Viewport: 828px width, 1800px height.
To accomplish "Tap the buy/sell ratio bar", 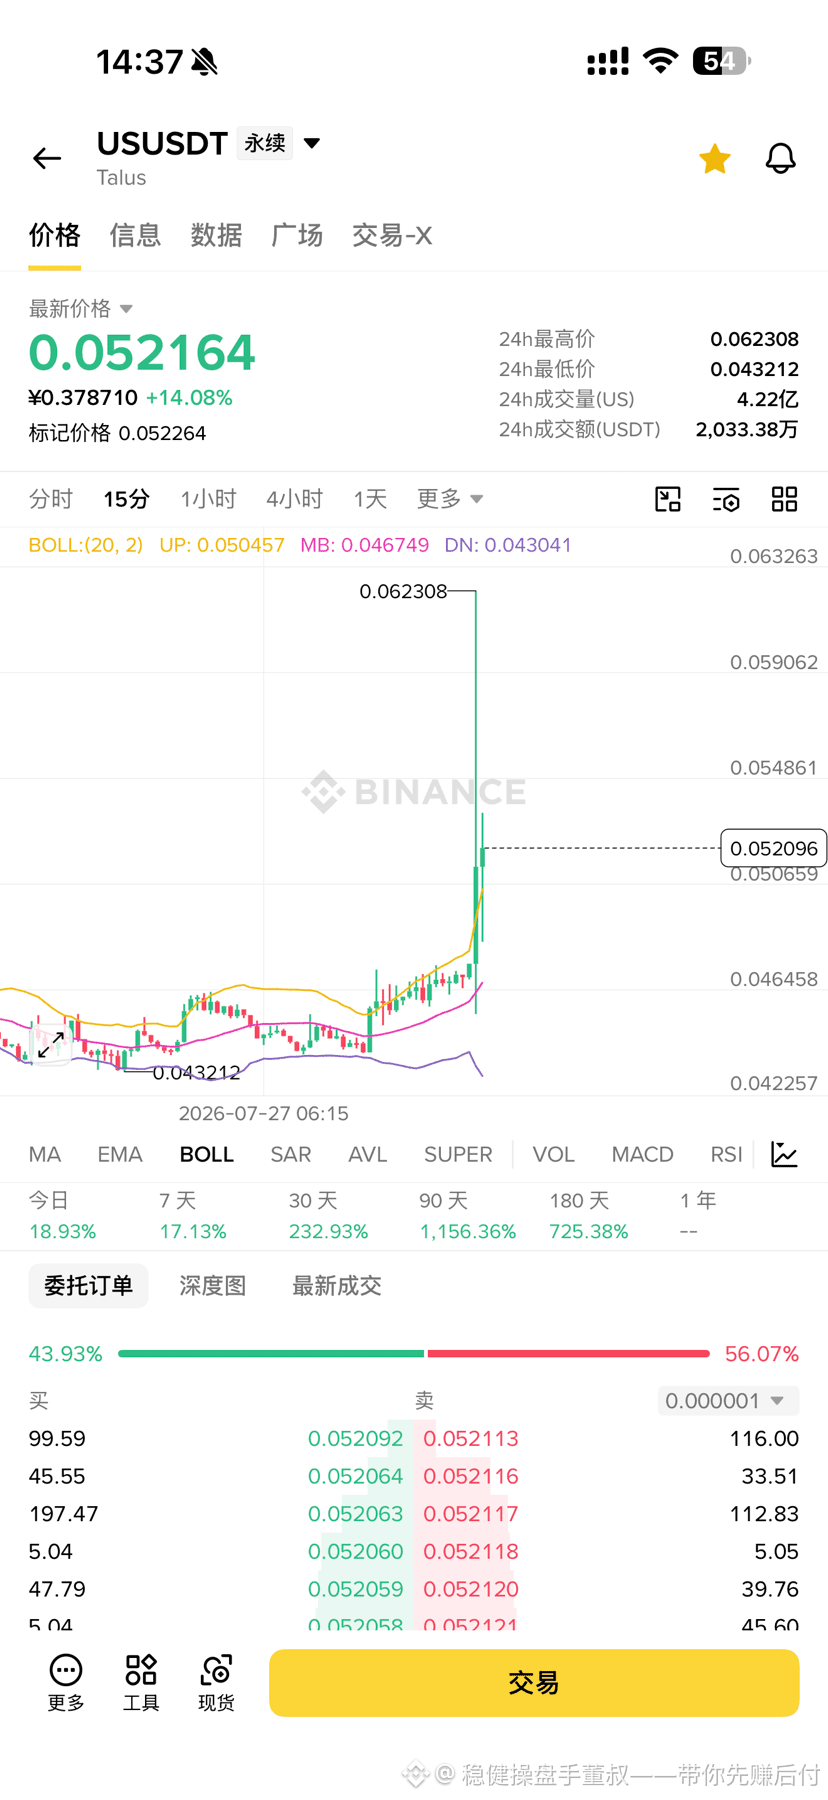I will click(x=414, y=1353).
